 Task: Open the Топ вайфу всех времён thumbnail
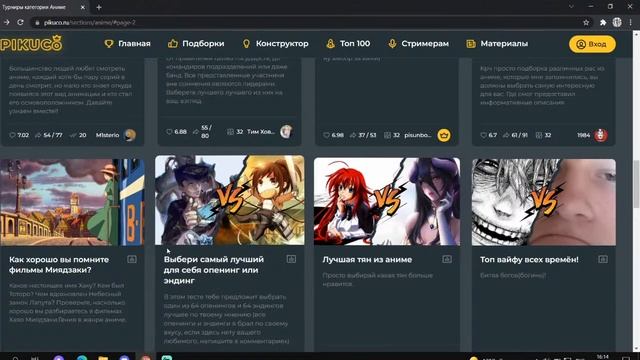coord(544,202)
